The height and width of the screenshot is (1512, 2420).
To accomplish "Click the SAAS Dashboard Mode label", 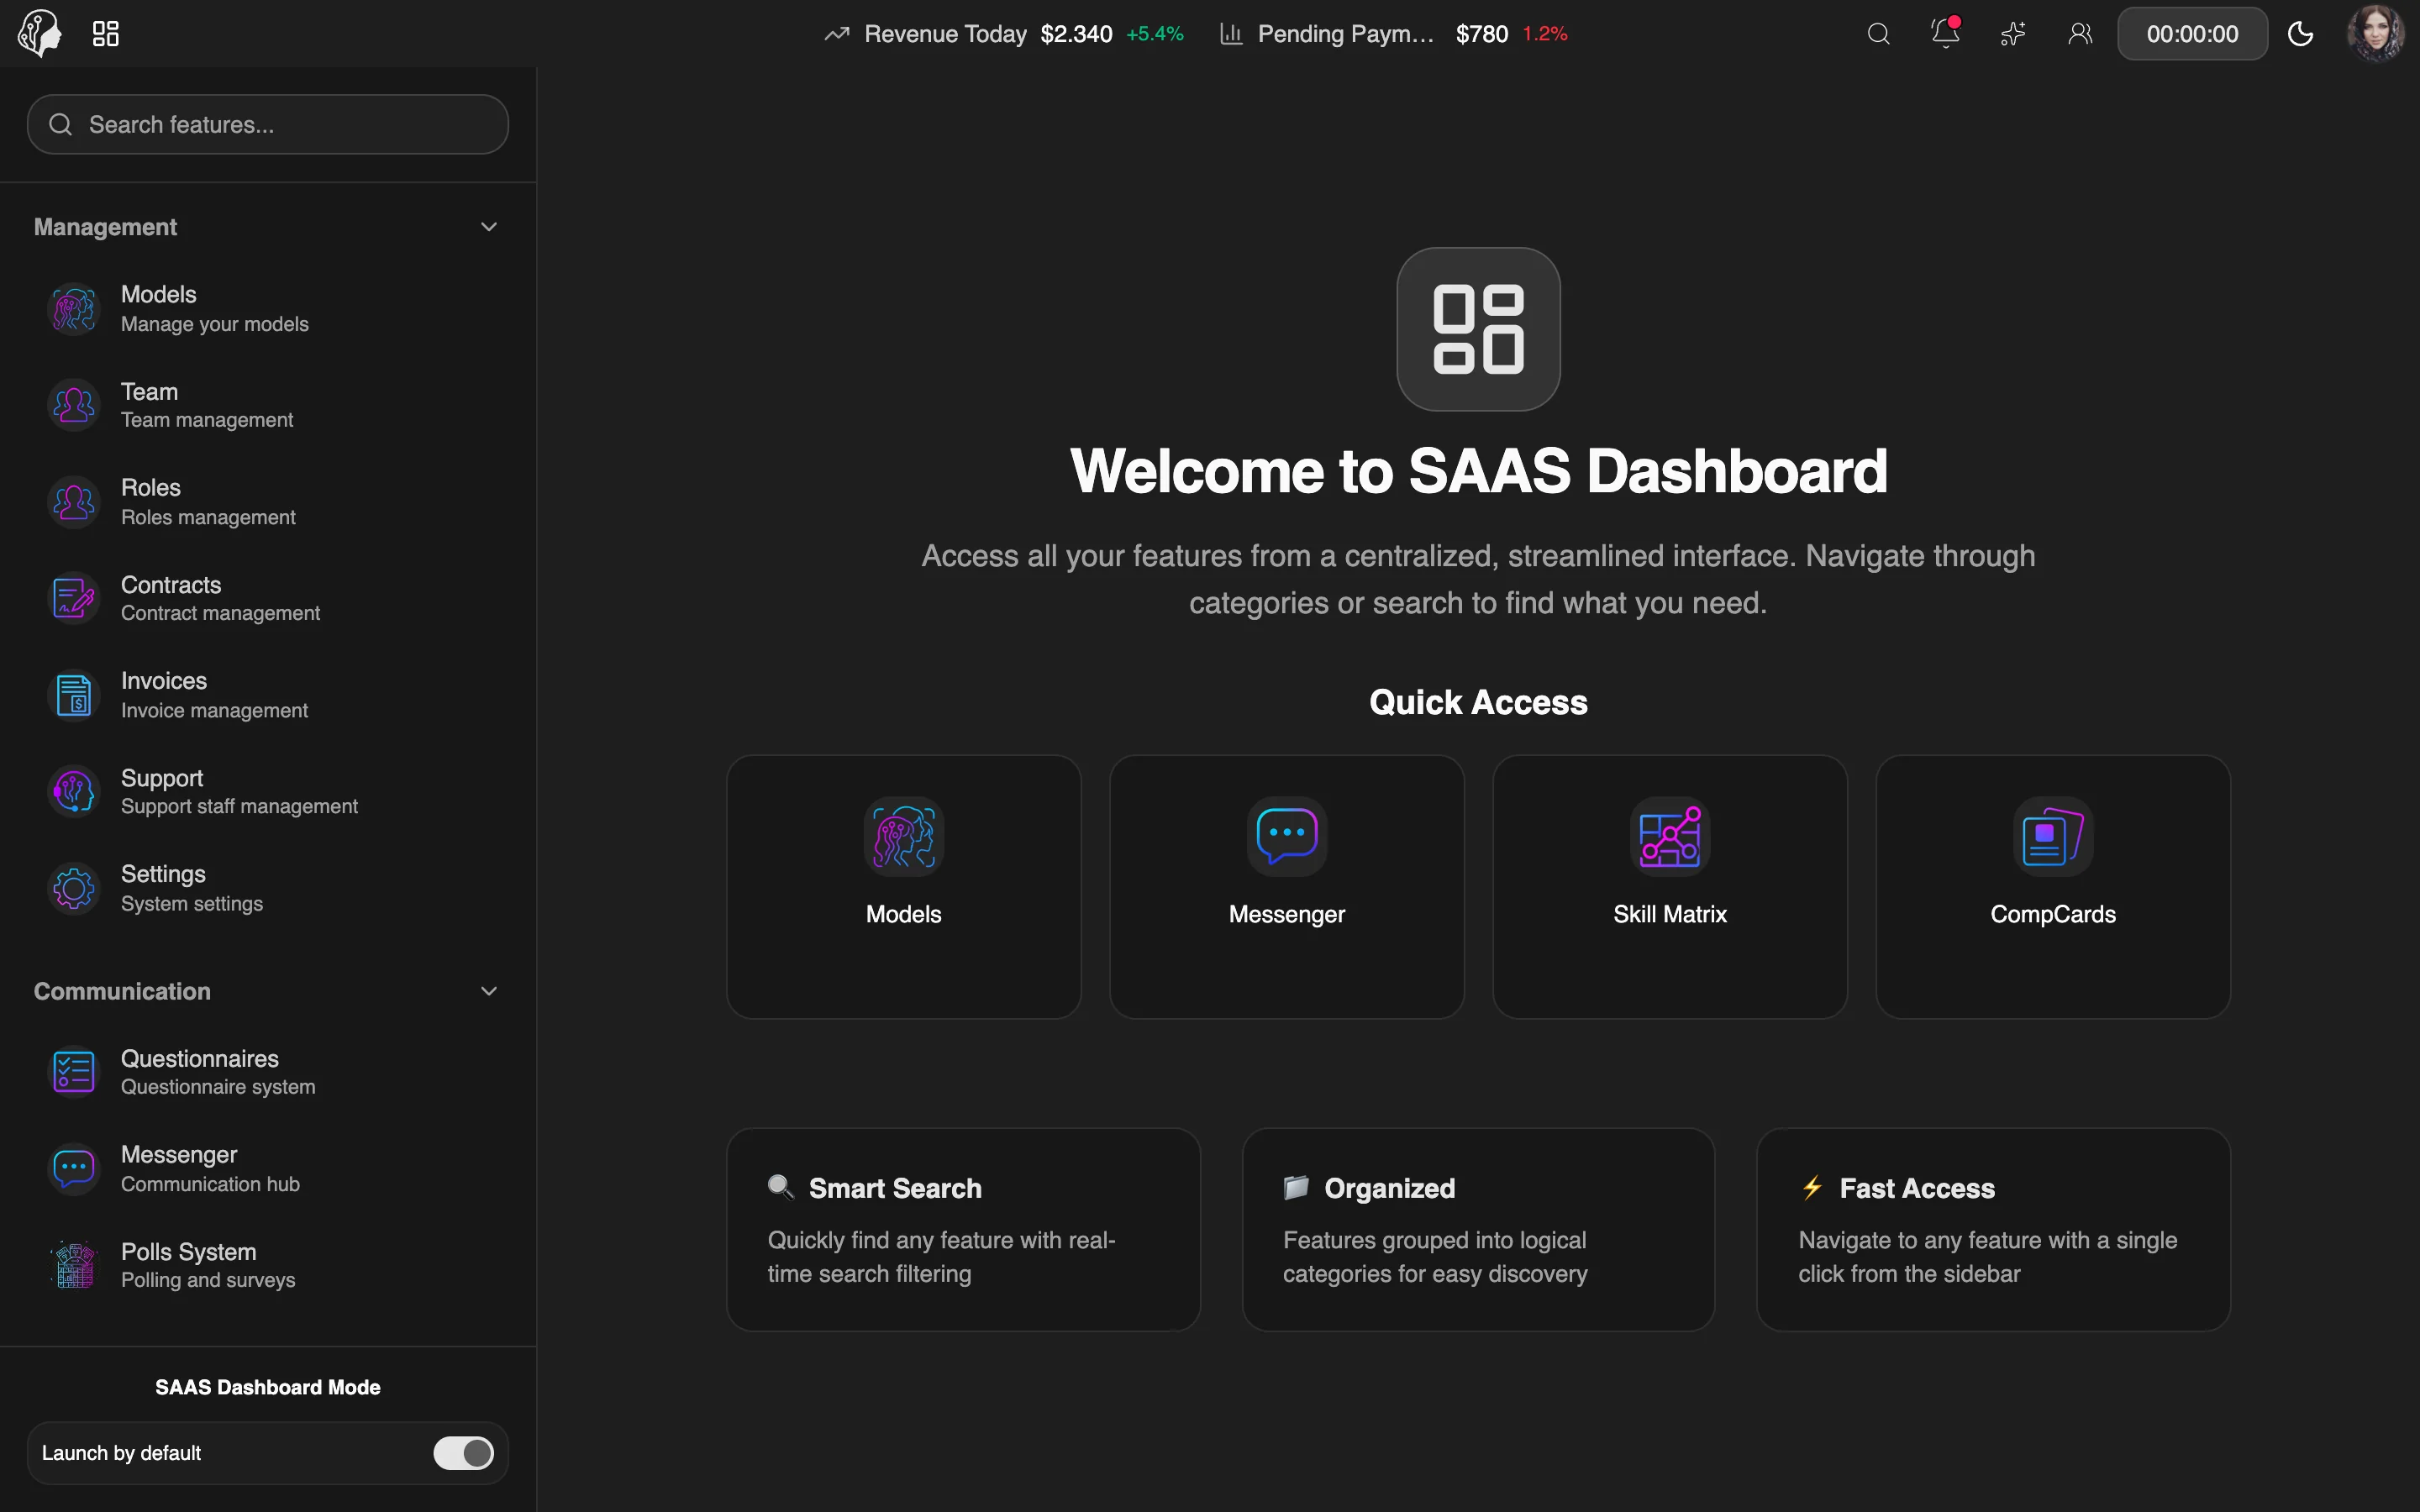I will (268, 1387).
